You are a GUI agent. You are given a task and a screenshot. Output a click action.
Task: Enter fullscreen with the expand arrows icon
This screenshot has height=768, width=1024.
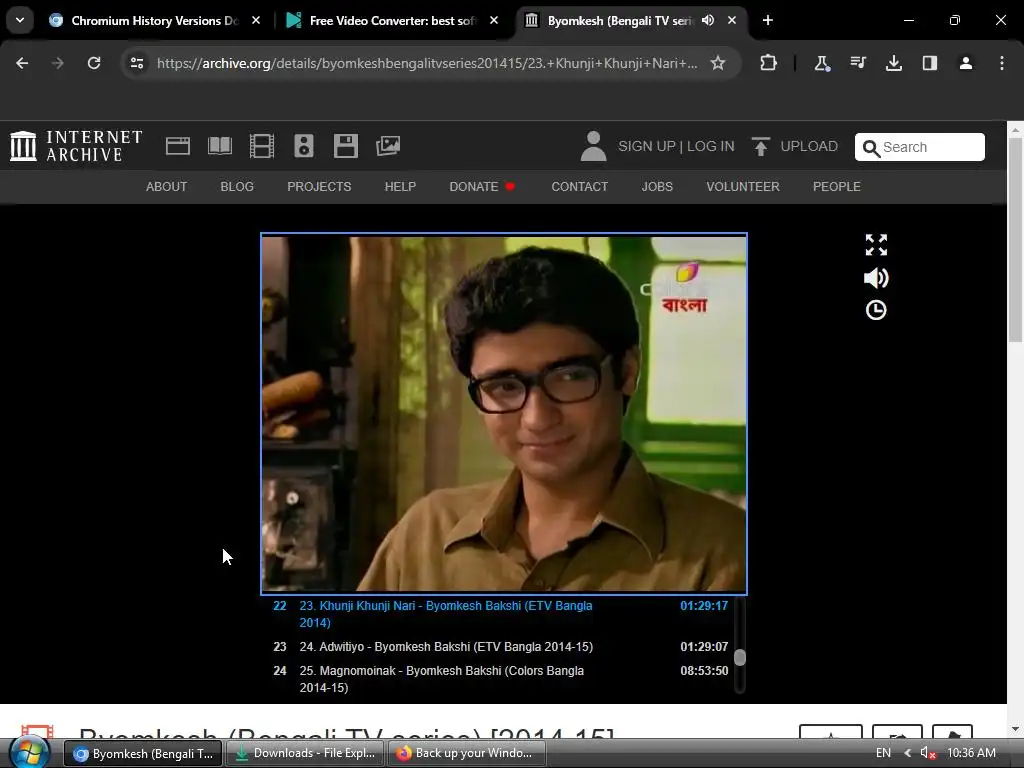pos(876,245)
